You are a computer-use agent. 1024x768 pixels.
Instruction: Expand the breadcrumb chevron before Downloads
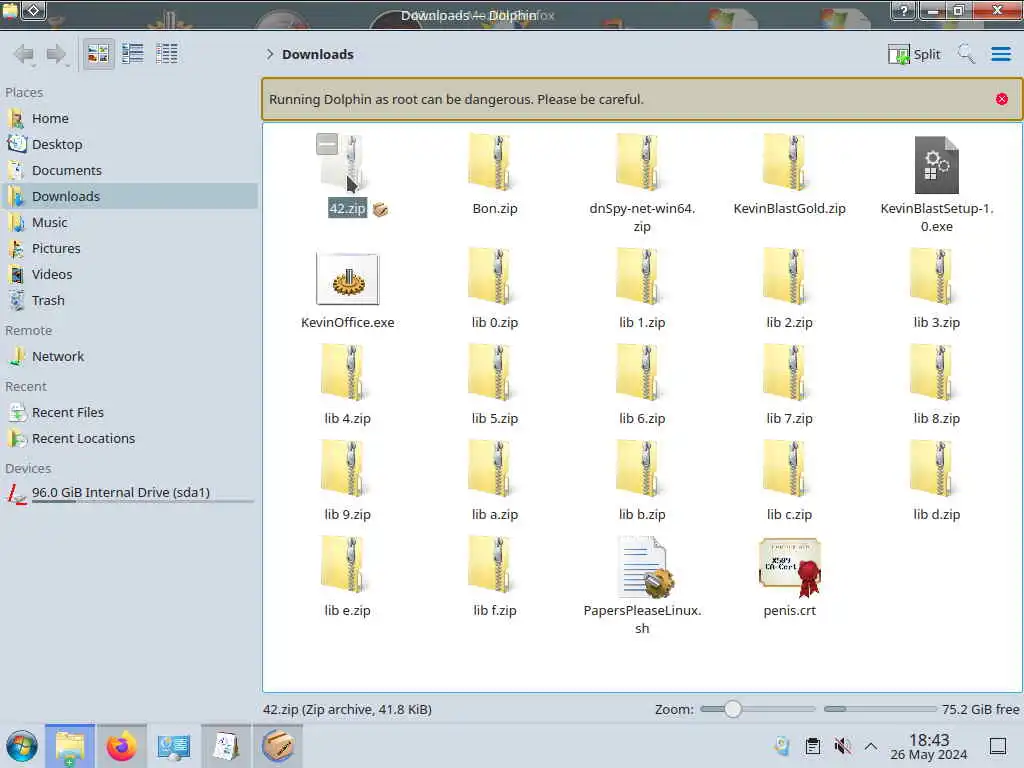coord(270,54)
